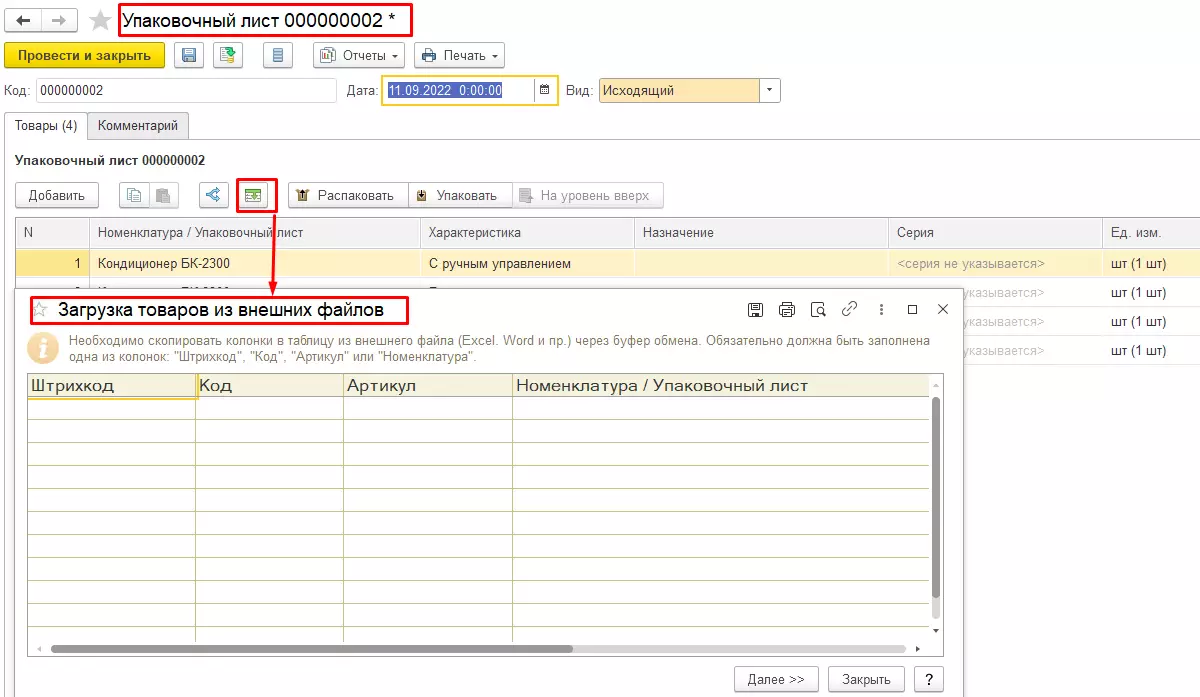Click the Назначение column header
Screen dimensions: 1200x697
(760, 232)
